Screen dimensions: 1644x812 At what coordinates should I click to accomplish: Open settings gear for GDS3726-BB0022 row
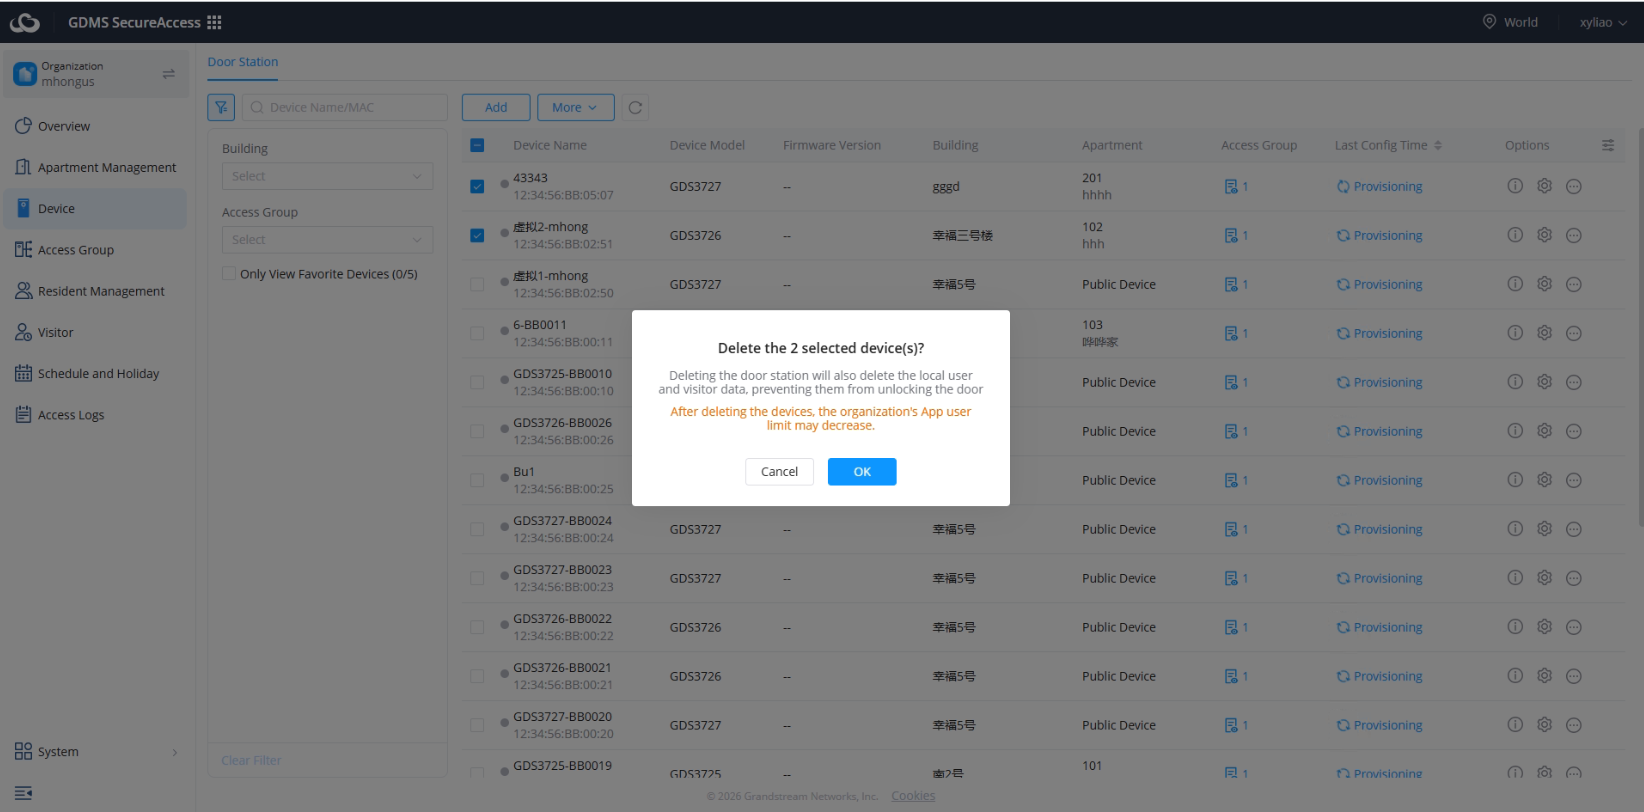pyautogui.click(x=1544, y=627)
